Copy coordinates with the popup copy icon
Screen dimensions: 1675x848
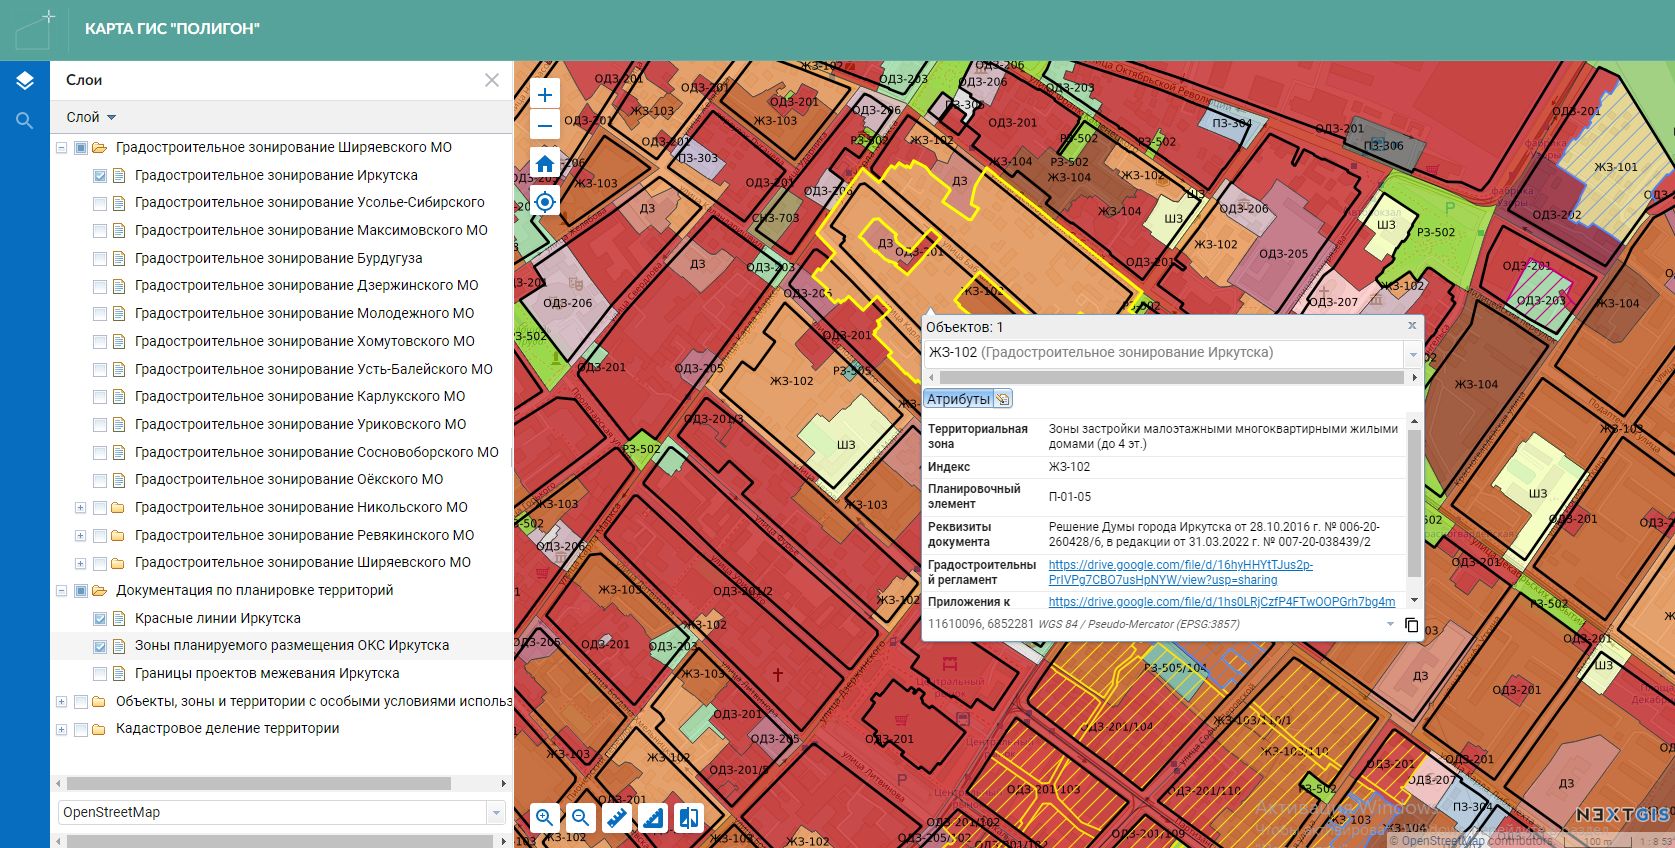click(x=1411, y=625)
